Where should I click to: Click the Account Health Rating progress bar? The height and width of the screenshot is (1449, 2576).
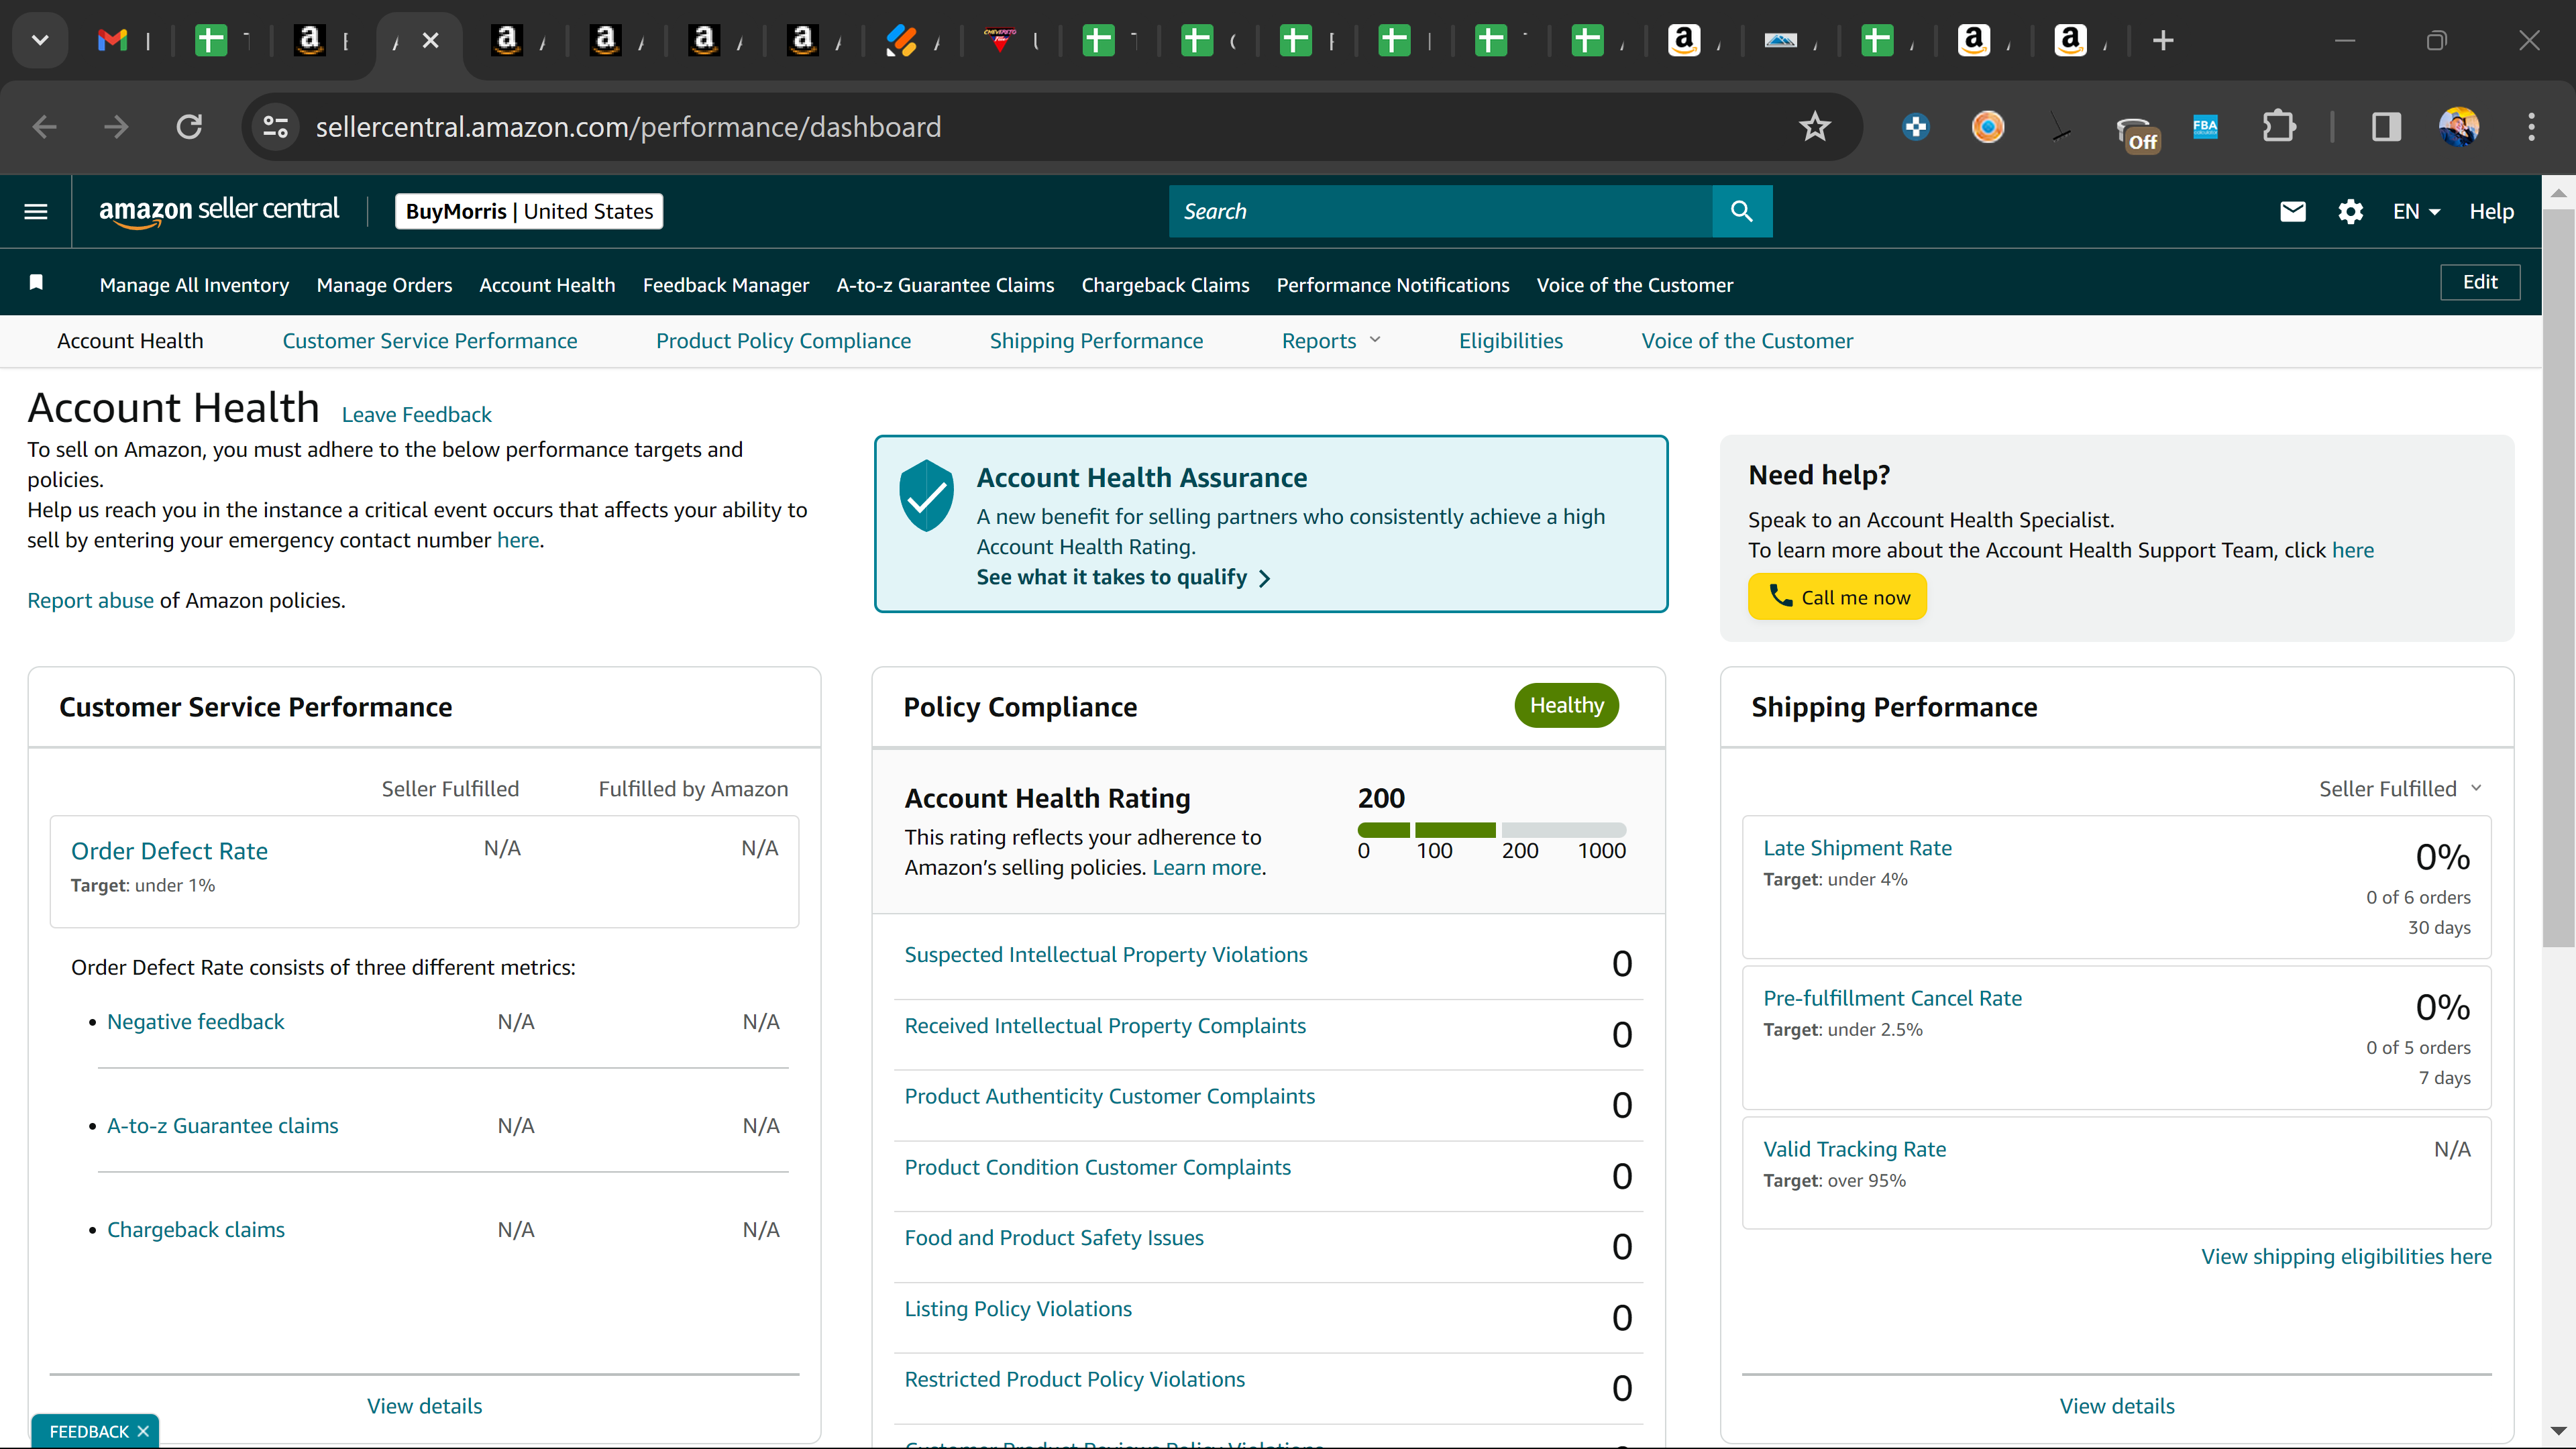(x=1491, y=830)
